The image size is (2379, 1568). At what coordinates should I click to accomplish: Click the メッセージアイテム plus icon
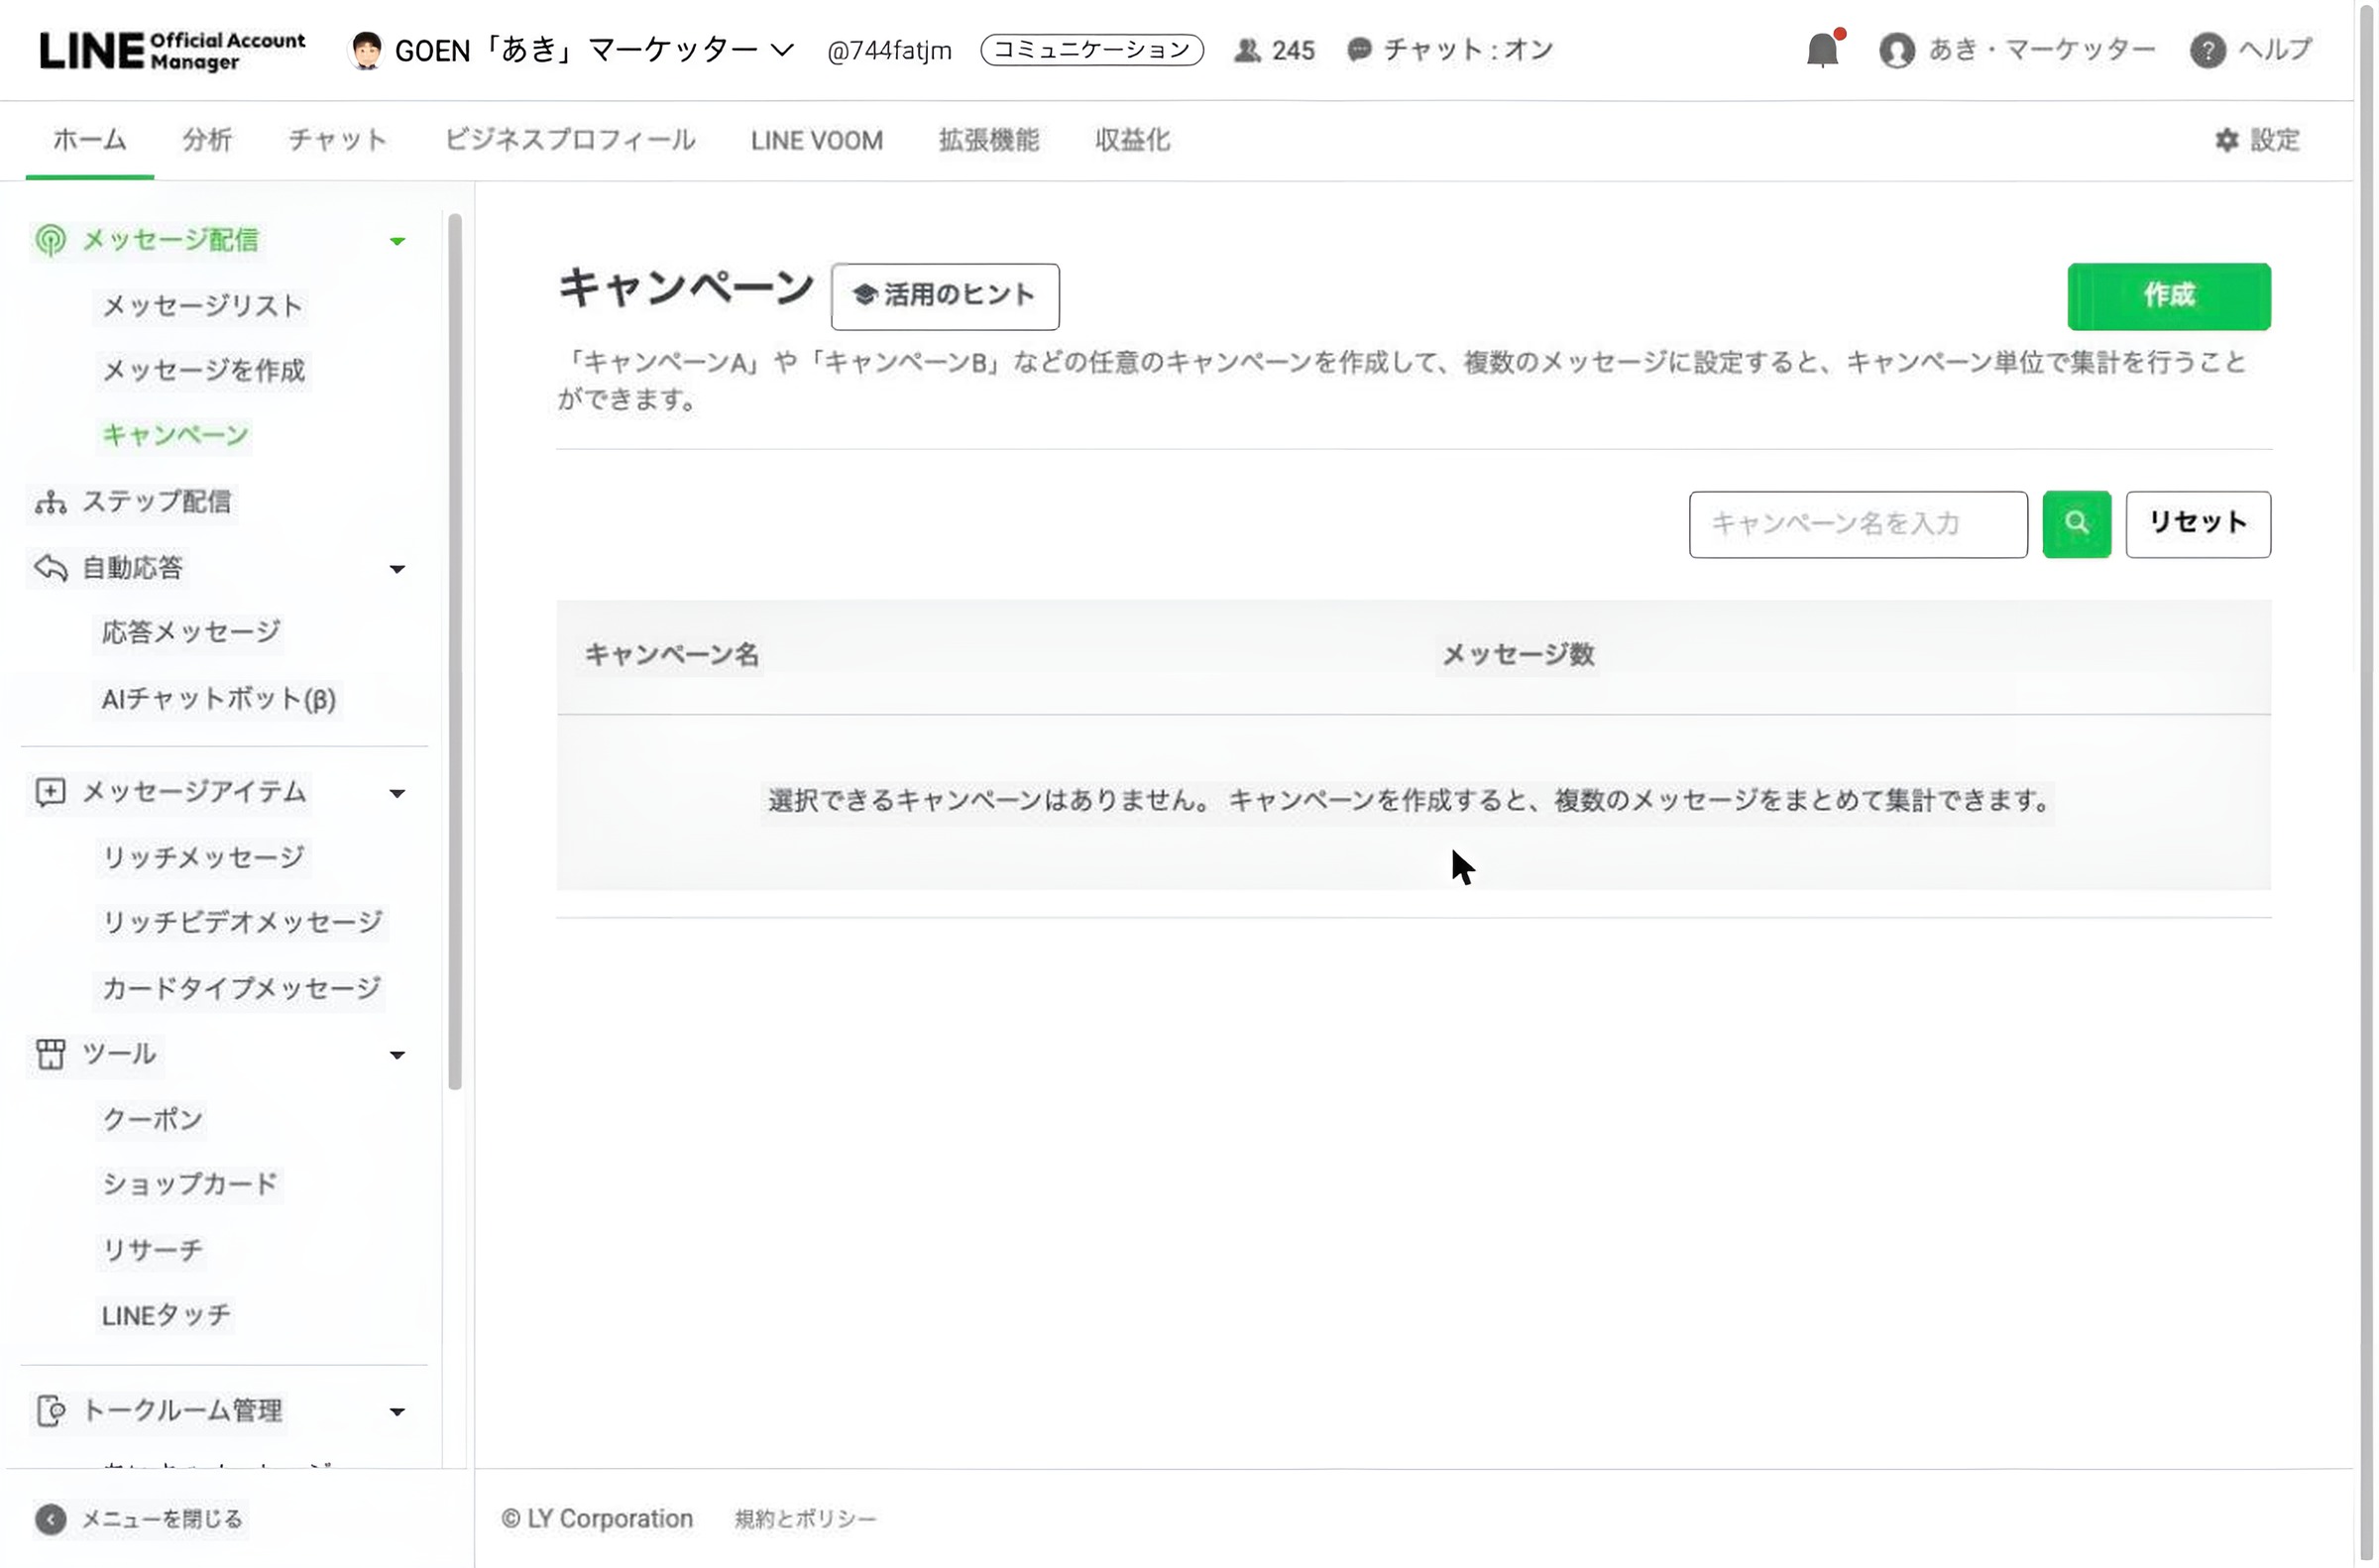(x=50, y=792)
